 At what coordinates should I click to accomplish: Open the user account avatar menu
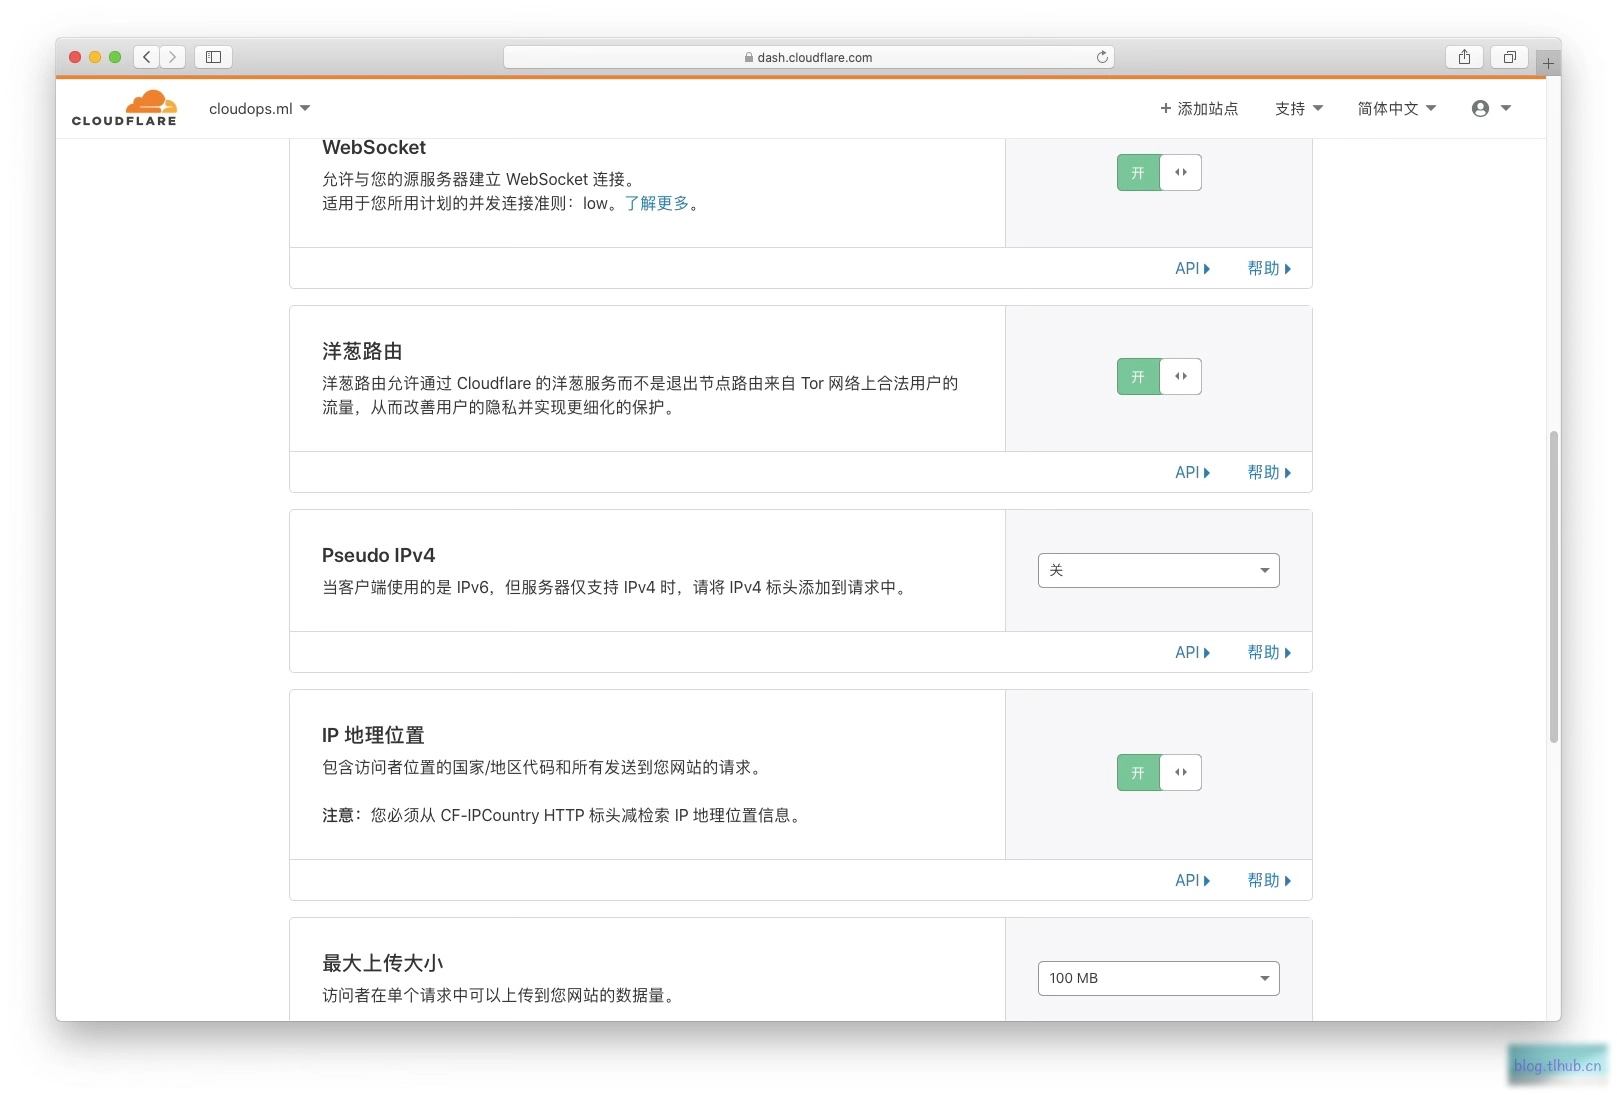click(1490, 108)
